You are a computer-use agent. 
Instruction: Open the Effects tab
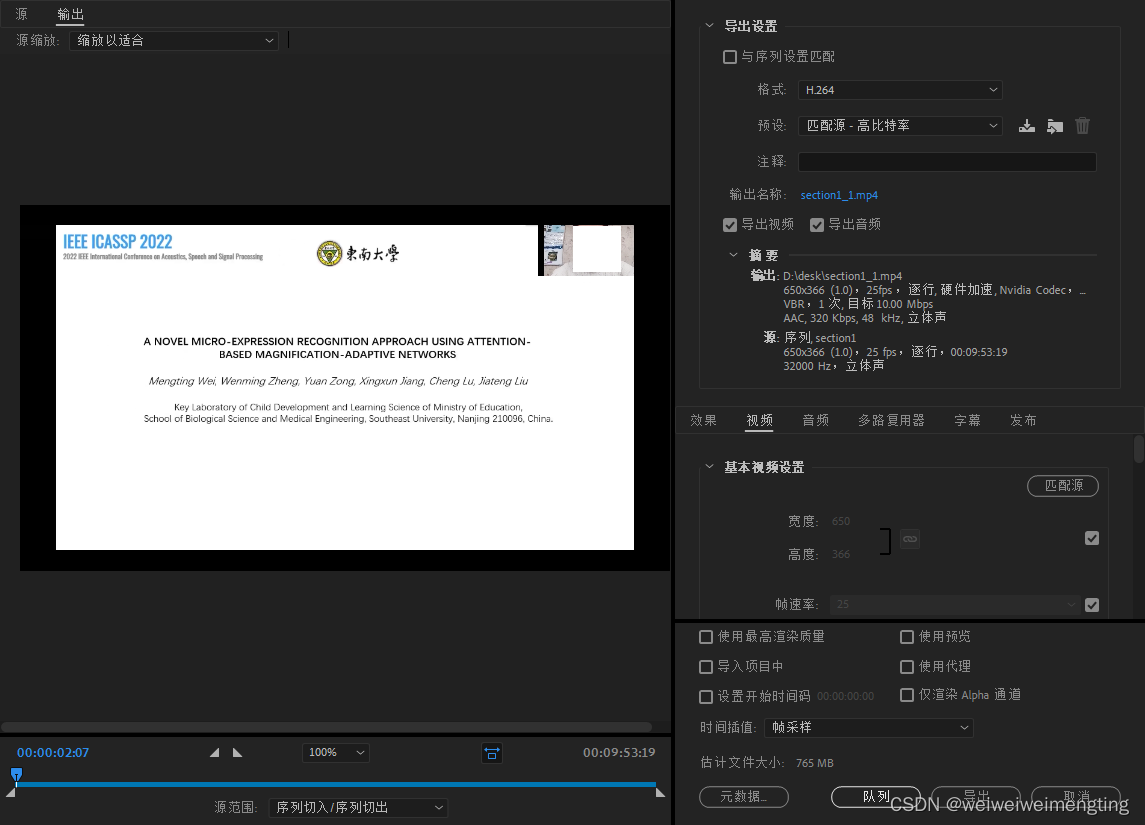point(703,421)
